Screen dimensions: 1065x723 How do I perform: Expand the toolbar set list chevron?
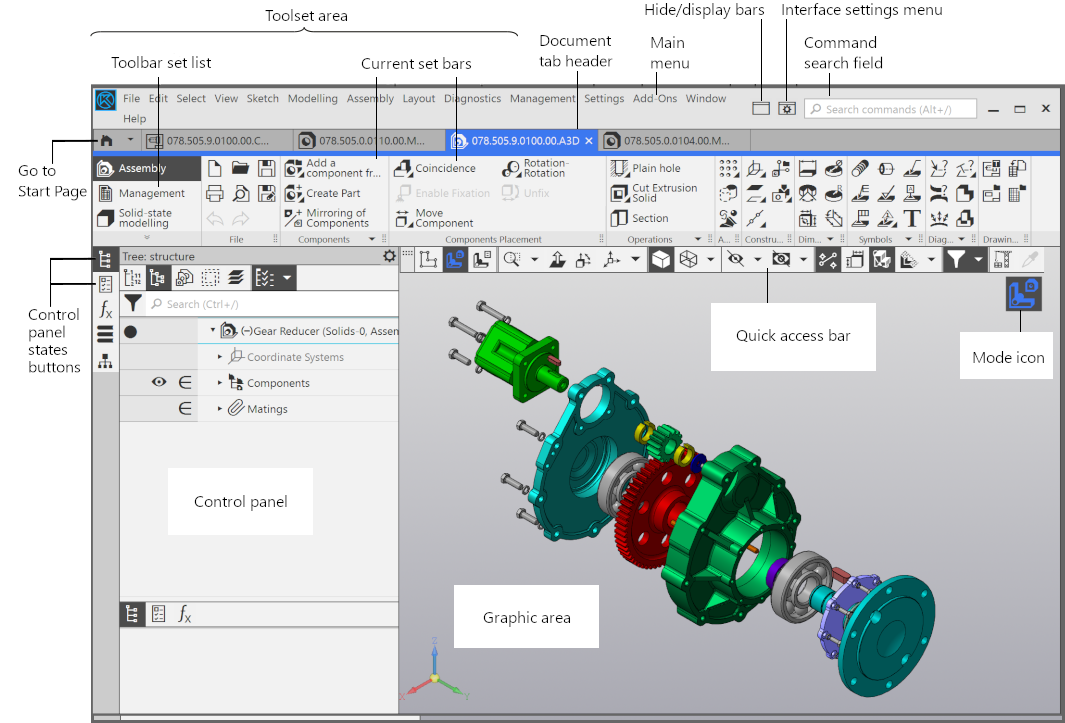point(147,238)
